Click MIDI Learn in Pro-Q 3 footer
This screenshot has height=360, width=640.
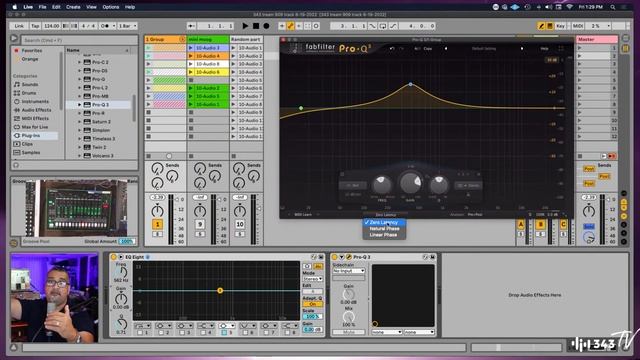(303, 215)
